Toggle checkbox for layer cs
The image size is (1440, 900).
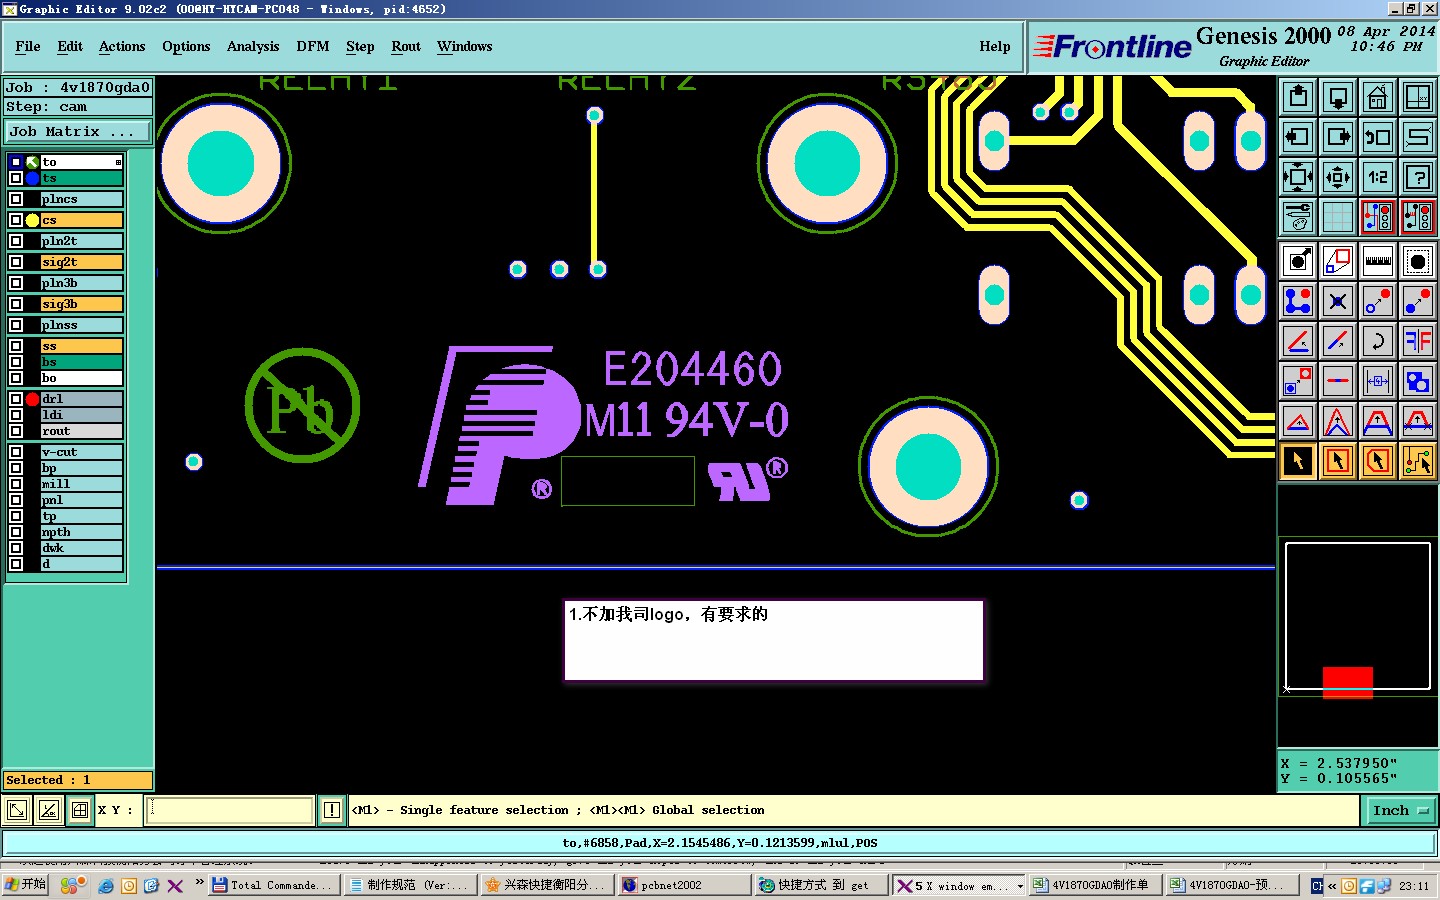16,220
